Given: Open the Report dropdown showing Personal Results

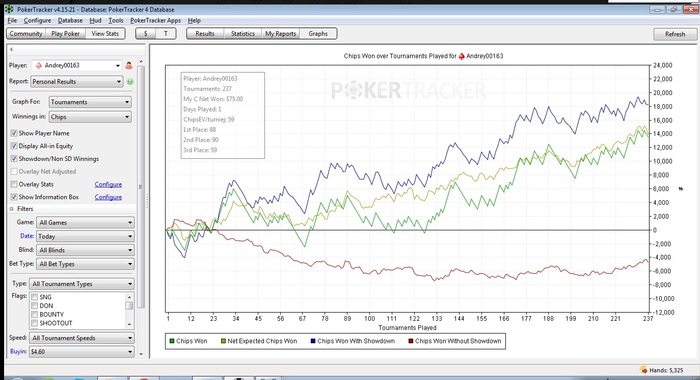Looking at the screenshot, I should [76, 82].
